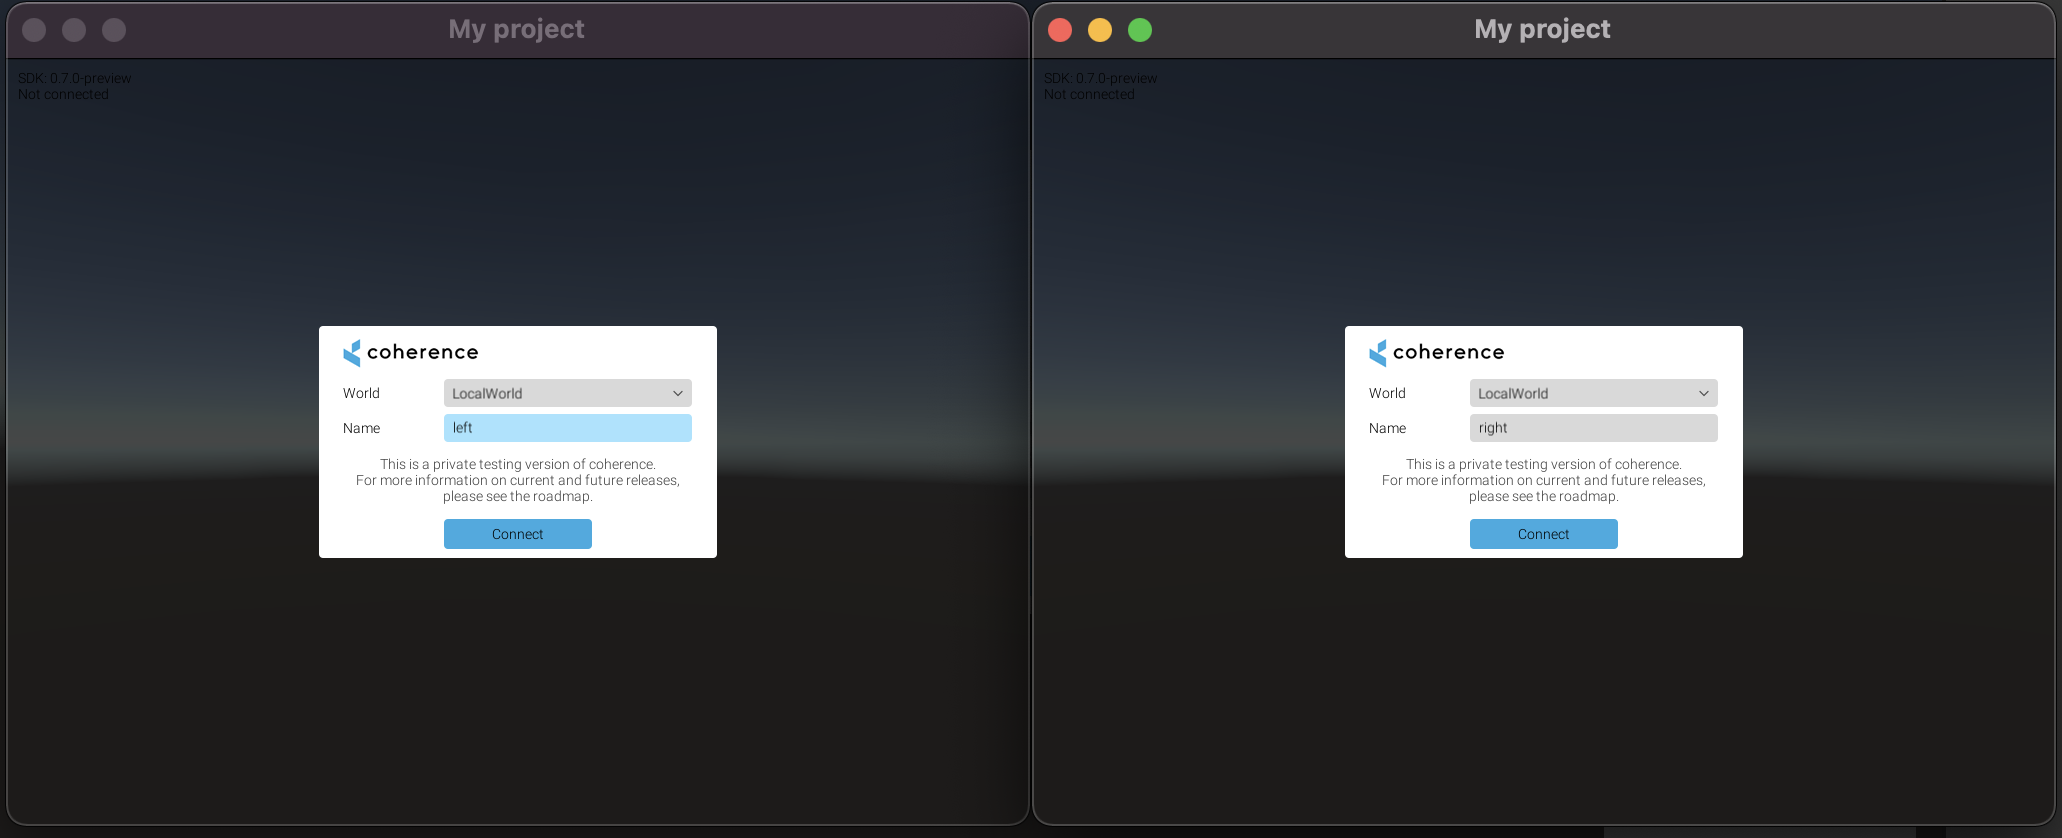
Task: Click the middle gray button of the inactive window
Action: [74, 30]
